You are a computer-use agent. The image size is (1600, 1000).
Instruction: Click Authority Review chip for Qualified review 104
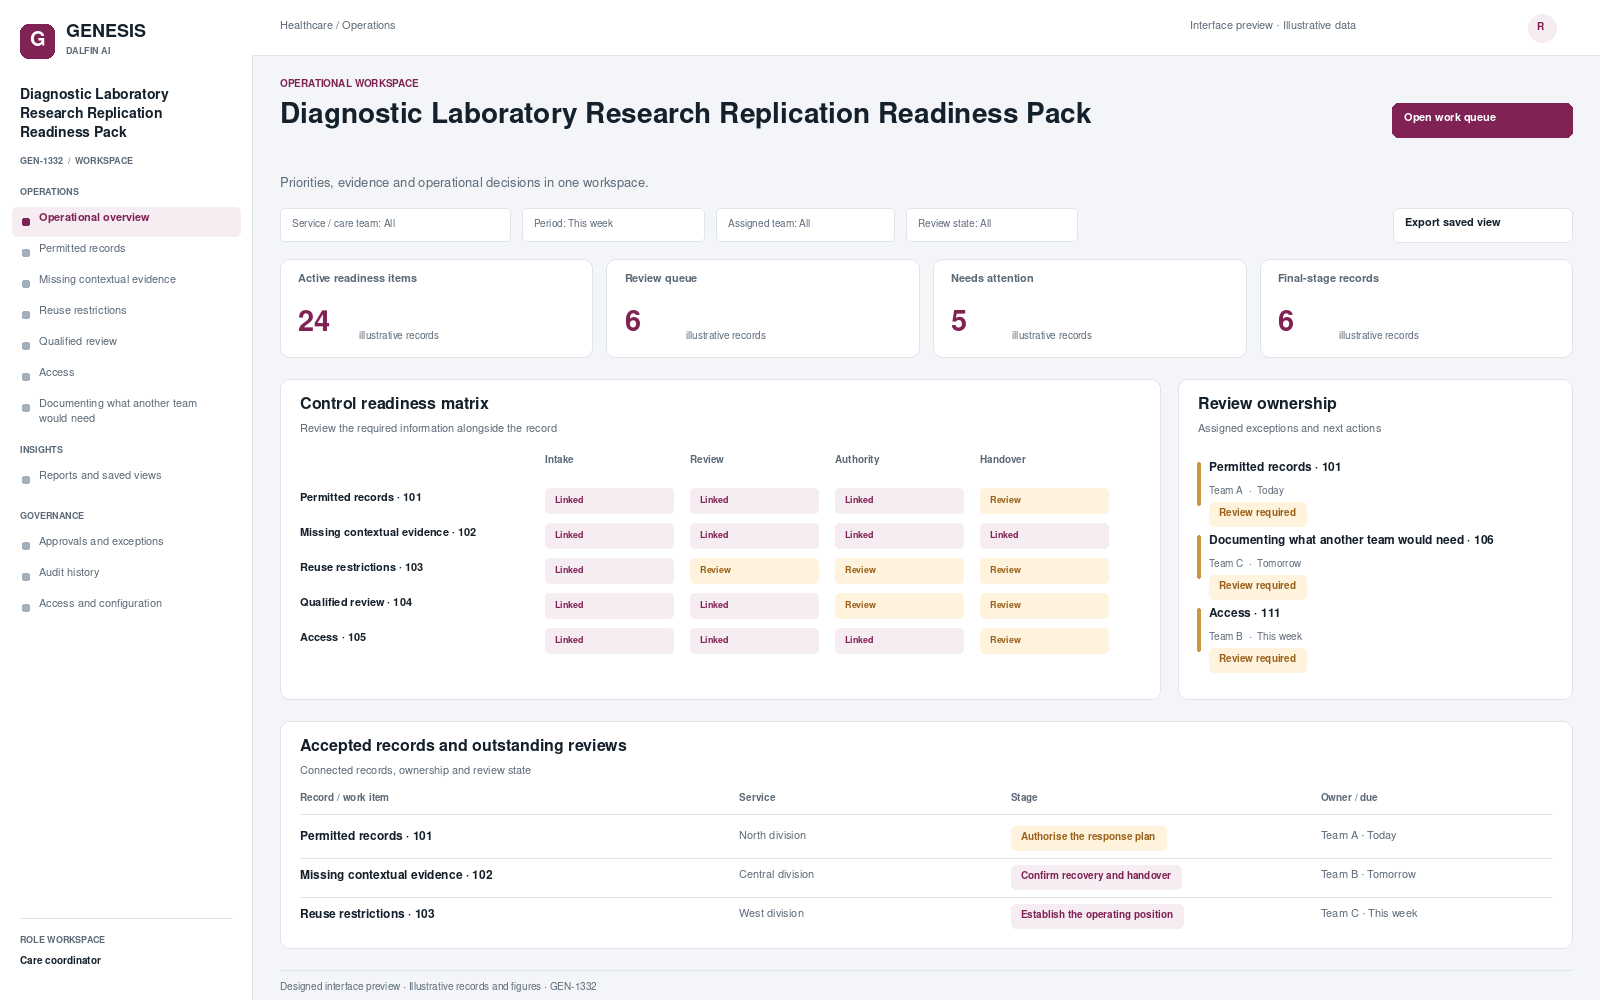(899, 606)
